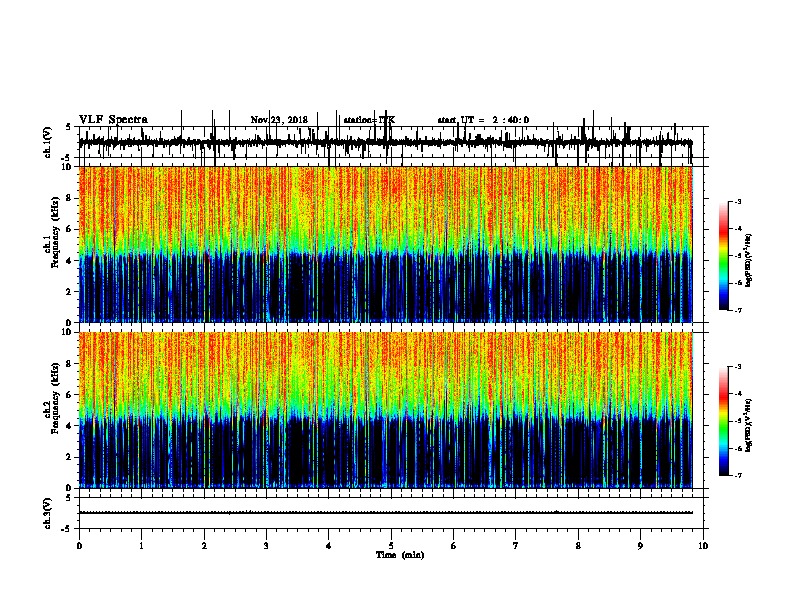Click inside the ch.1 spectrogram panel
The height and width of the screenshot is (612, 792).
pyautogui.click(x=386, y=244)
